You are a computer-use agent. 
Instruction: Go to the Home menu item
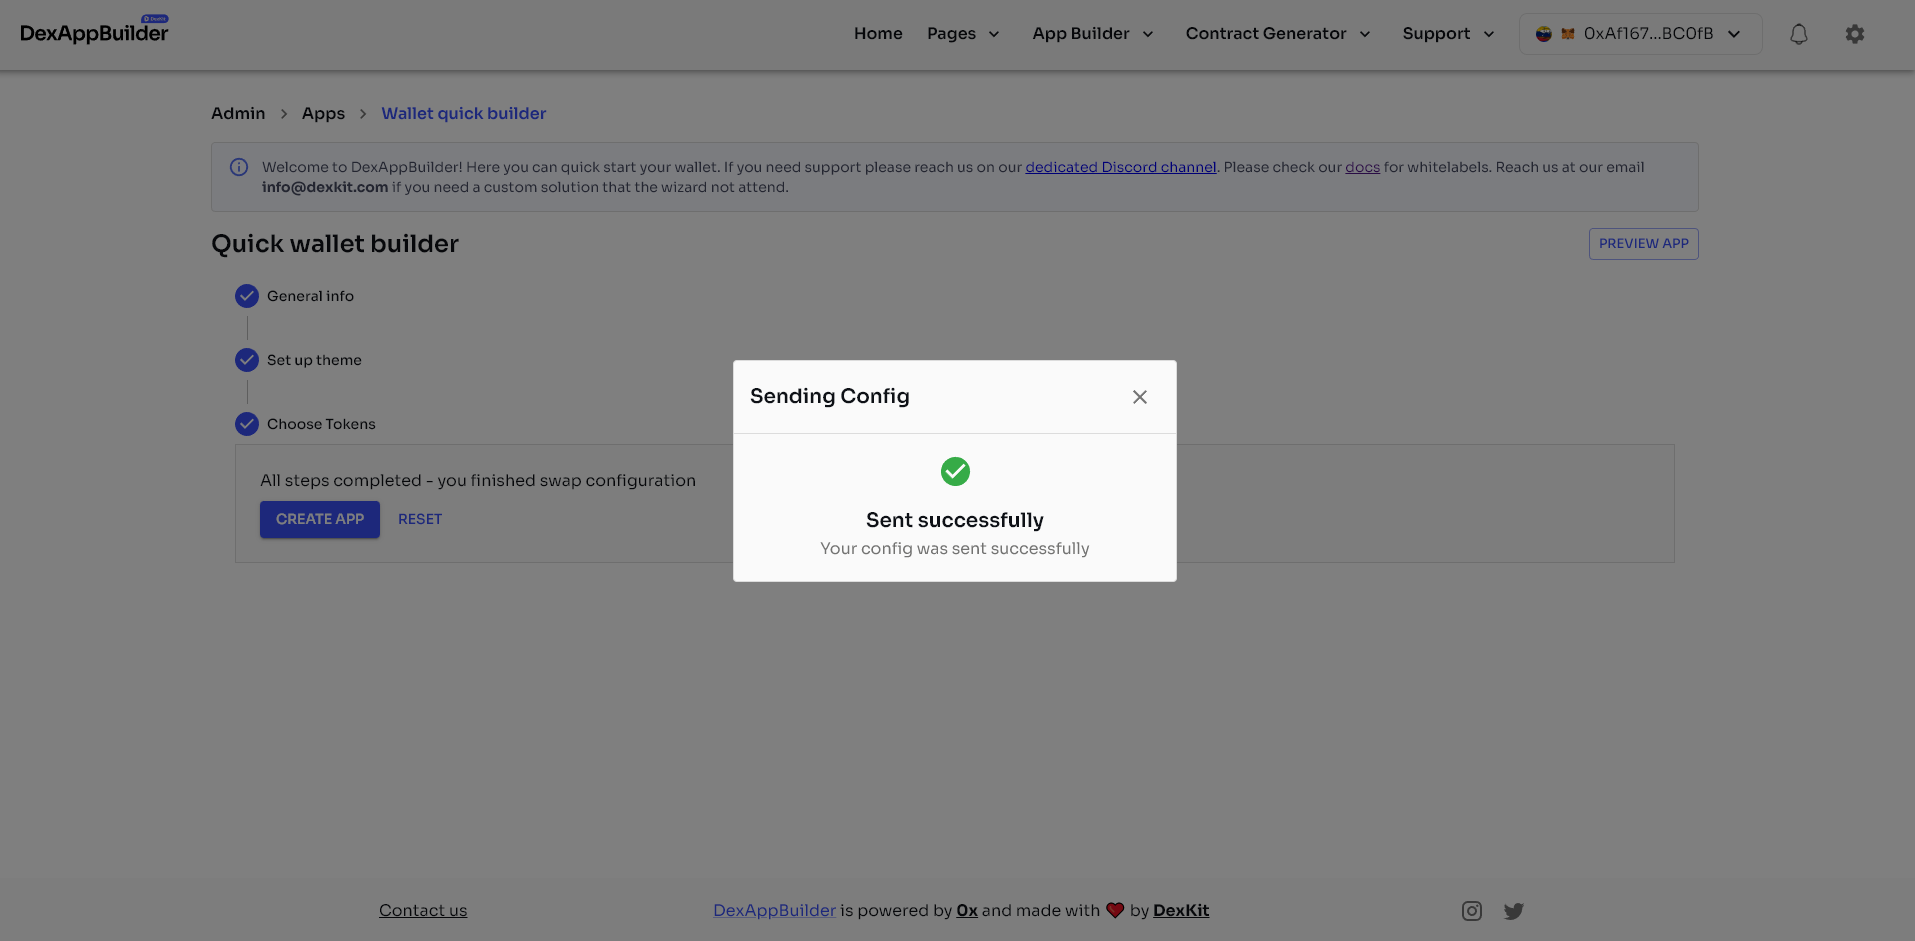click(x=878, y=34)
